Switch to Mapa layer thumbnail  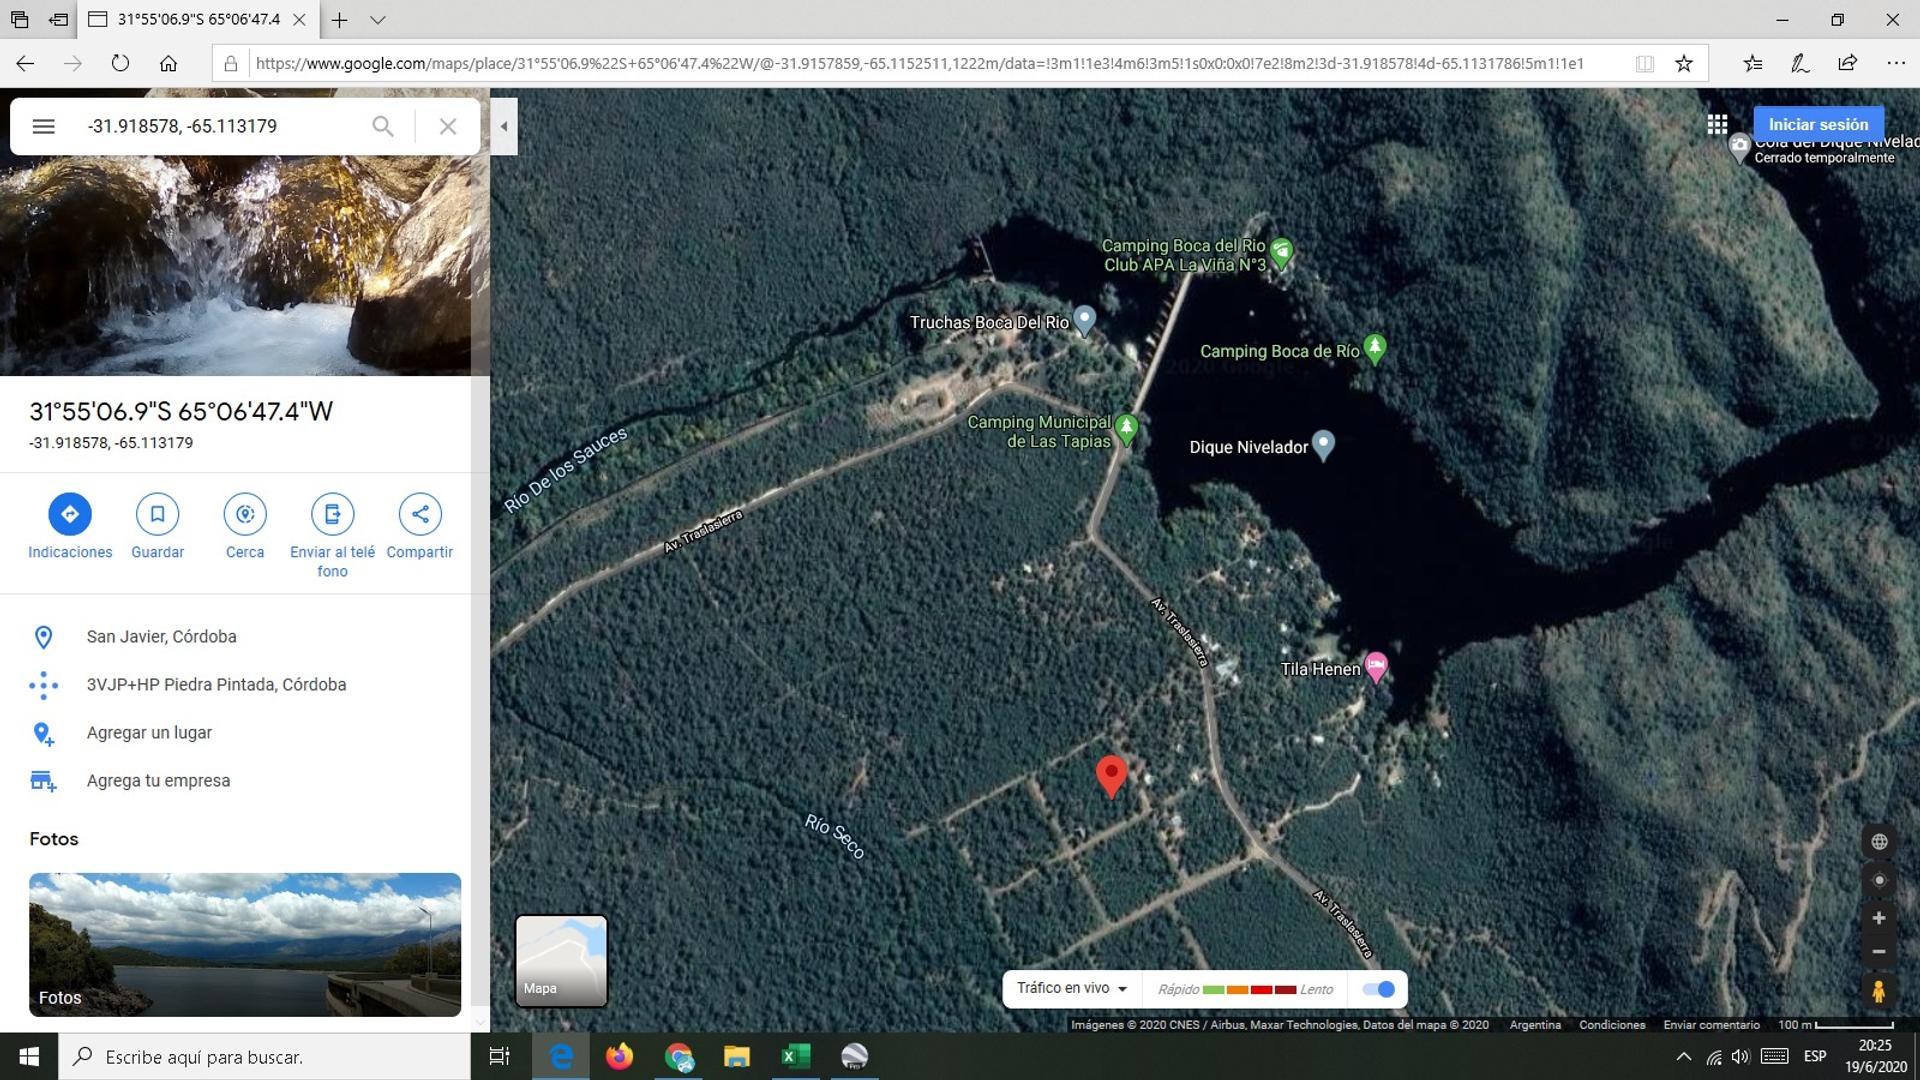click(x=561, y=960)
